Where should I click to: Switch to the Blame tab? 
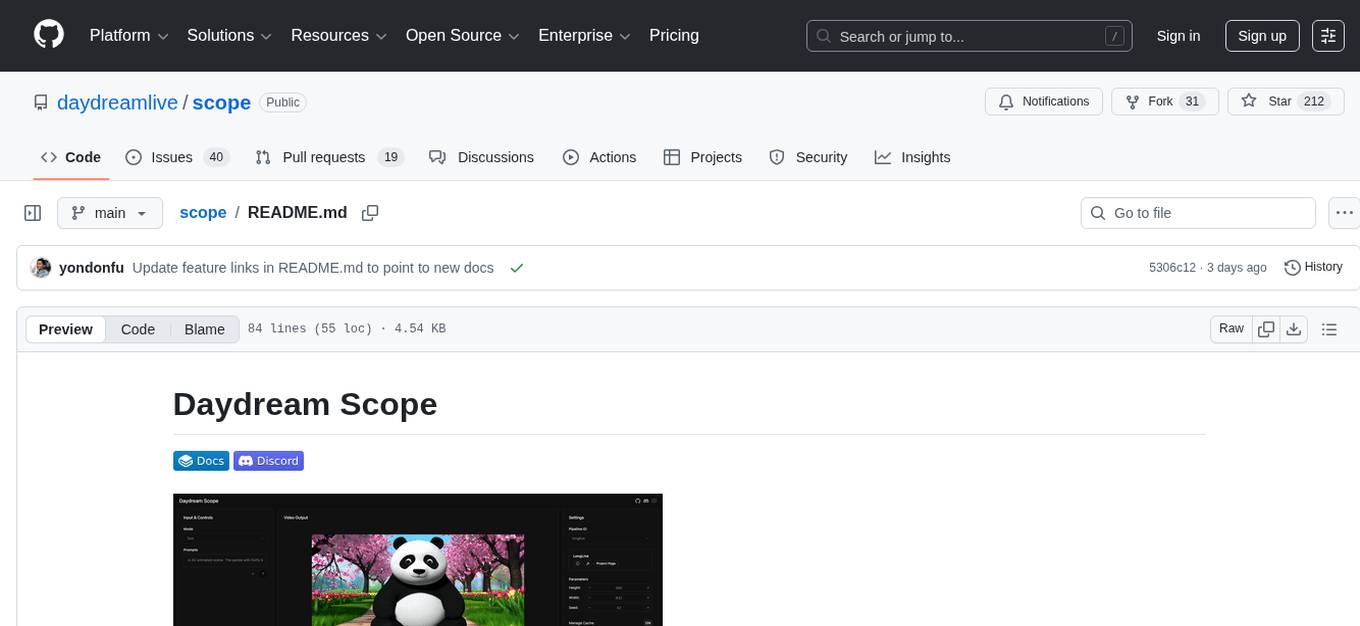pos(204,329)
